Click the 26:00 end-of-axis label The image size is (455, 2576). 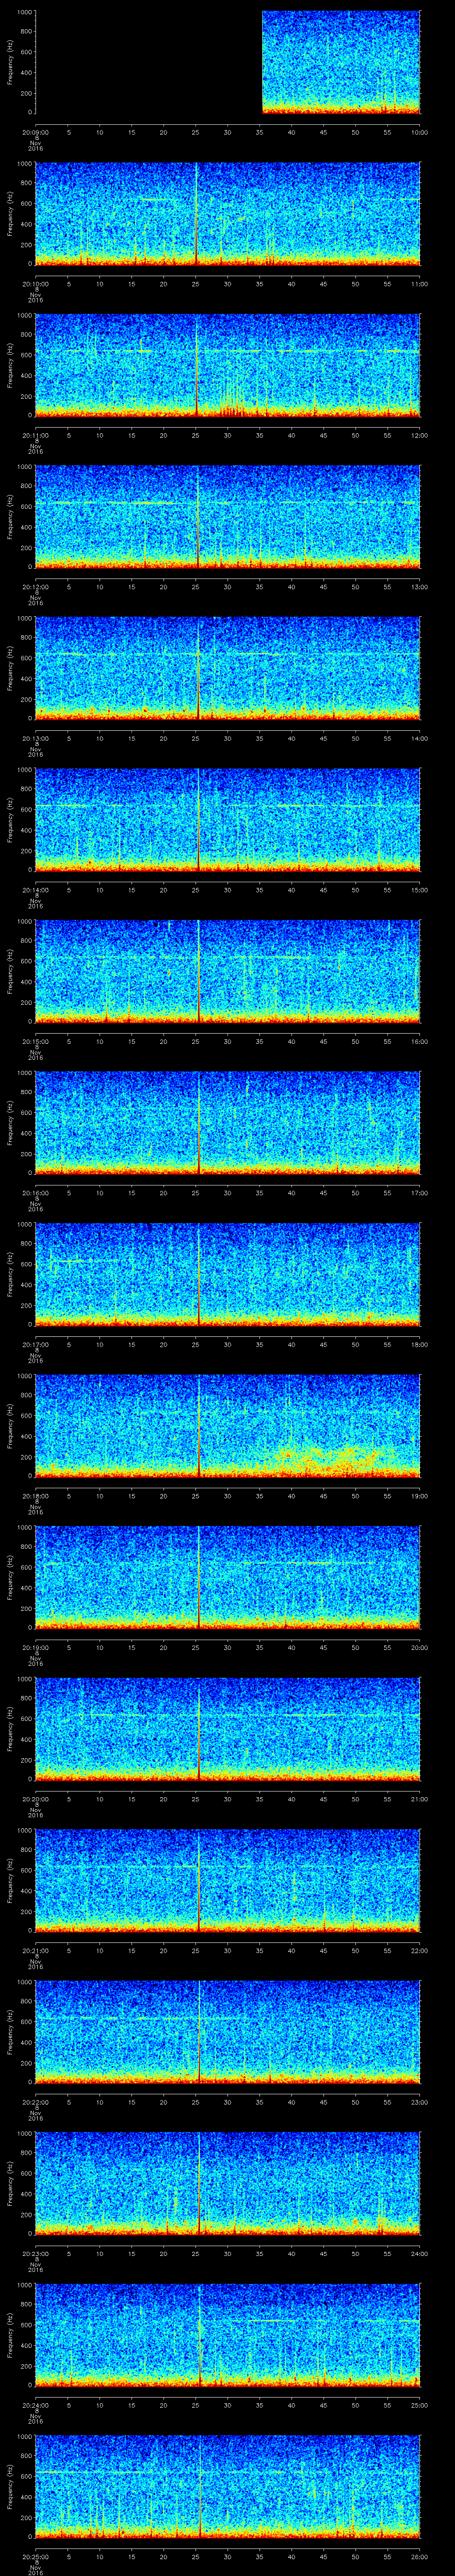[x=419, y=2557]
